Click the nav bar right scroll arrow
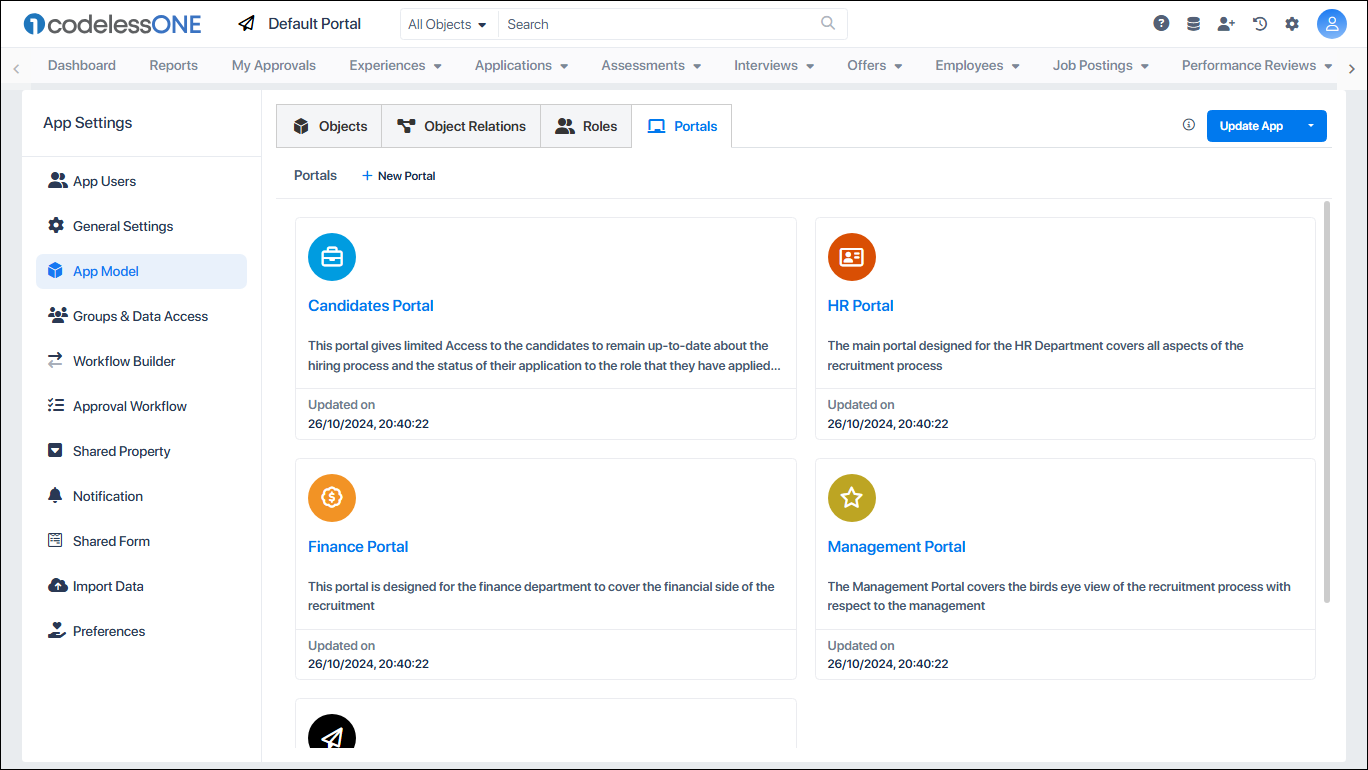 [x=1352, y=68]
